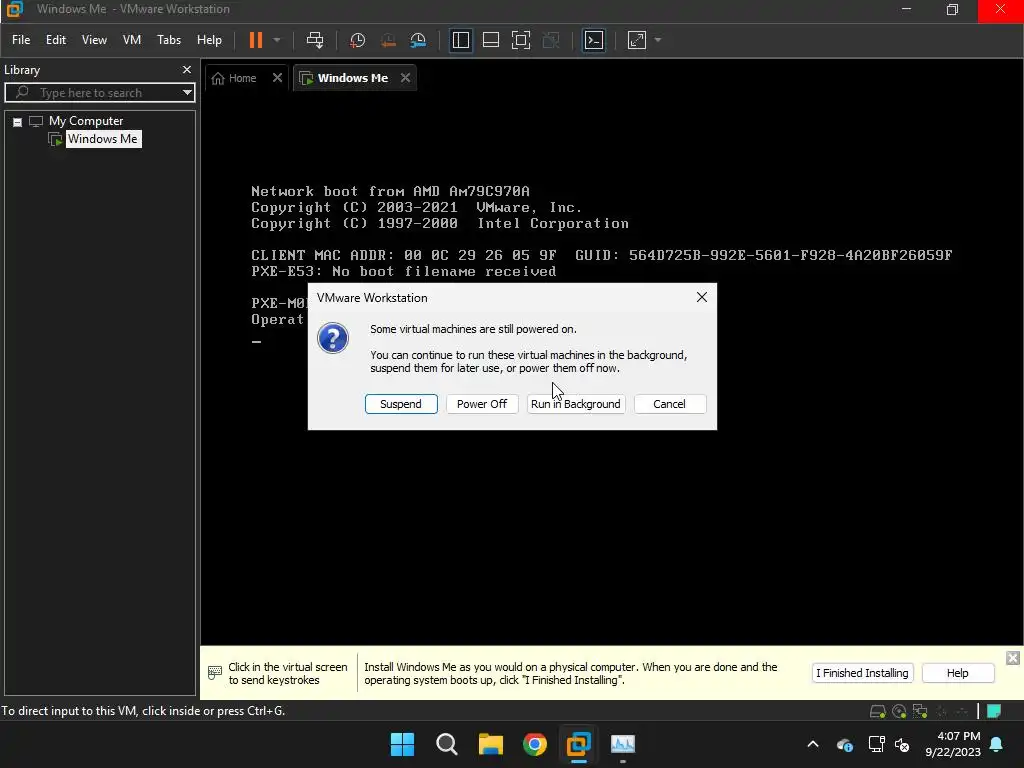Click the muted volume tray icon

click(902, 744)
